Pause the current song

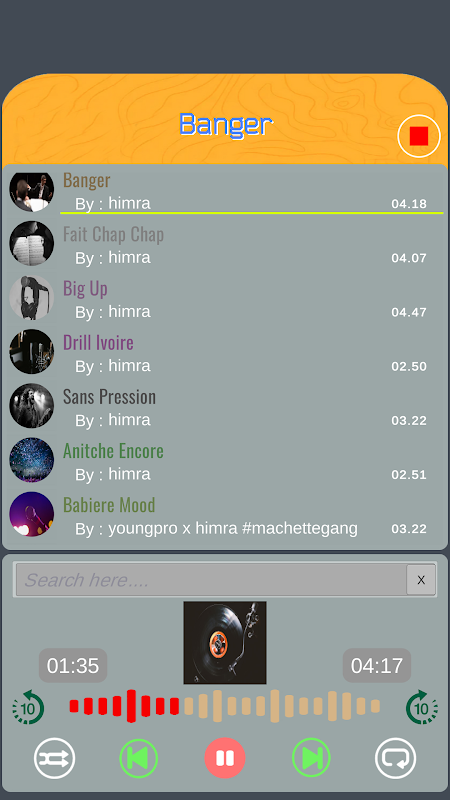pyautogui.click(x=225, y=758)
